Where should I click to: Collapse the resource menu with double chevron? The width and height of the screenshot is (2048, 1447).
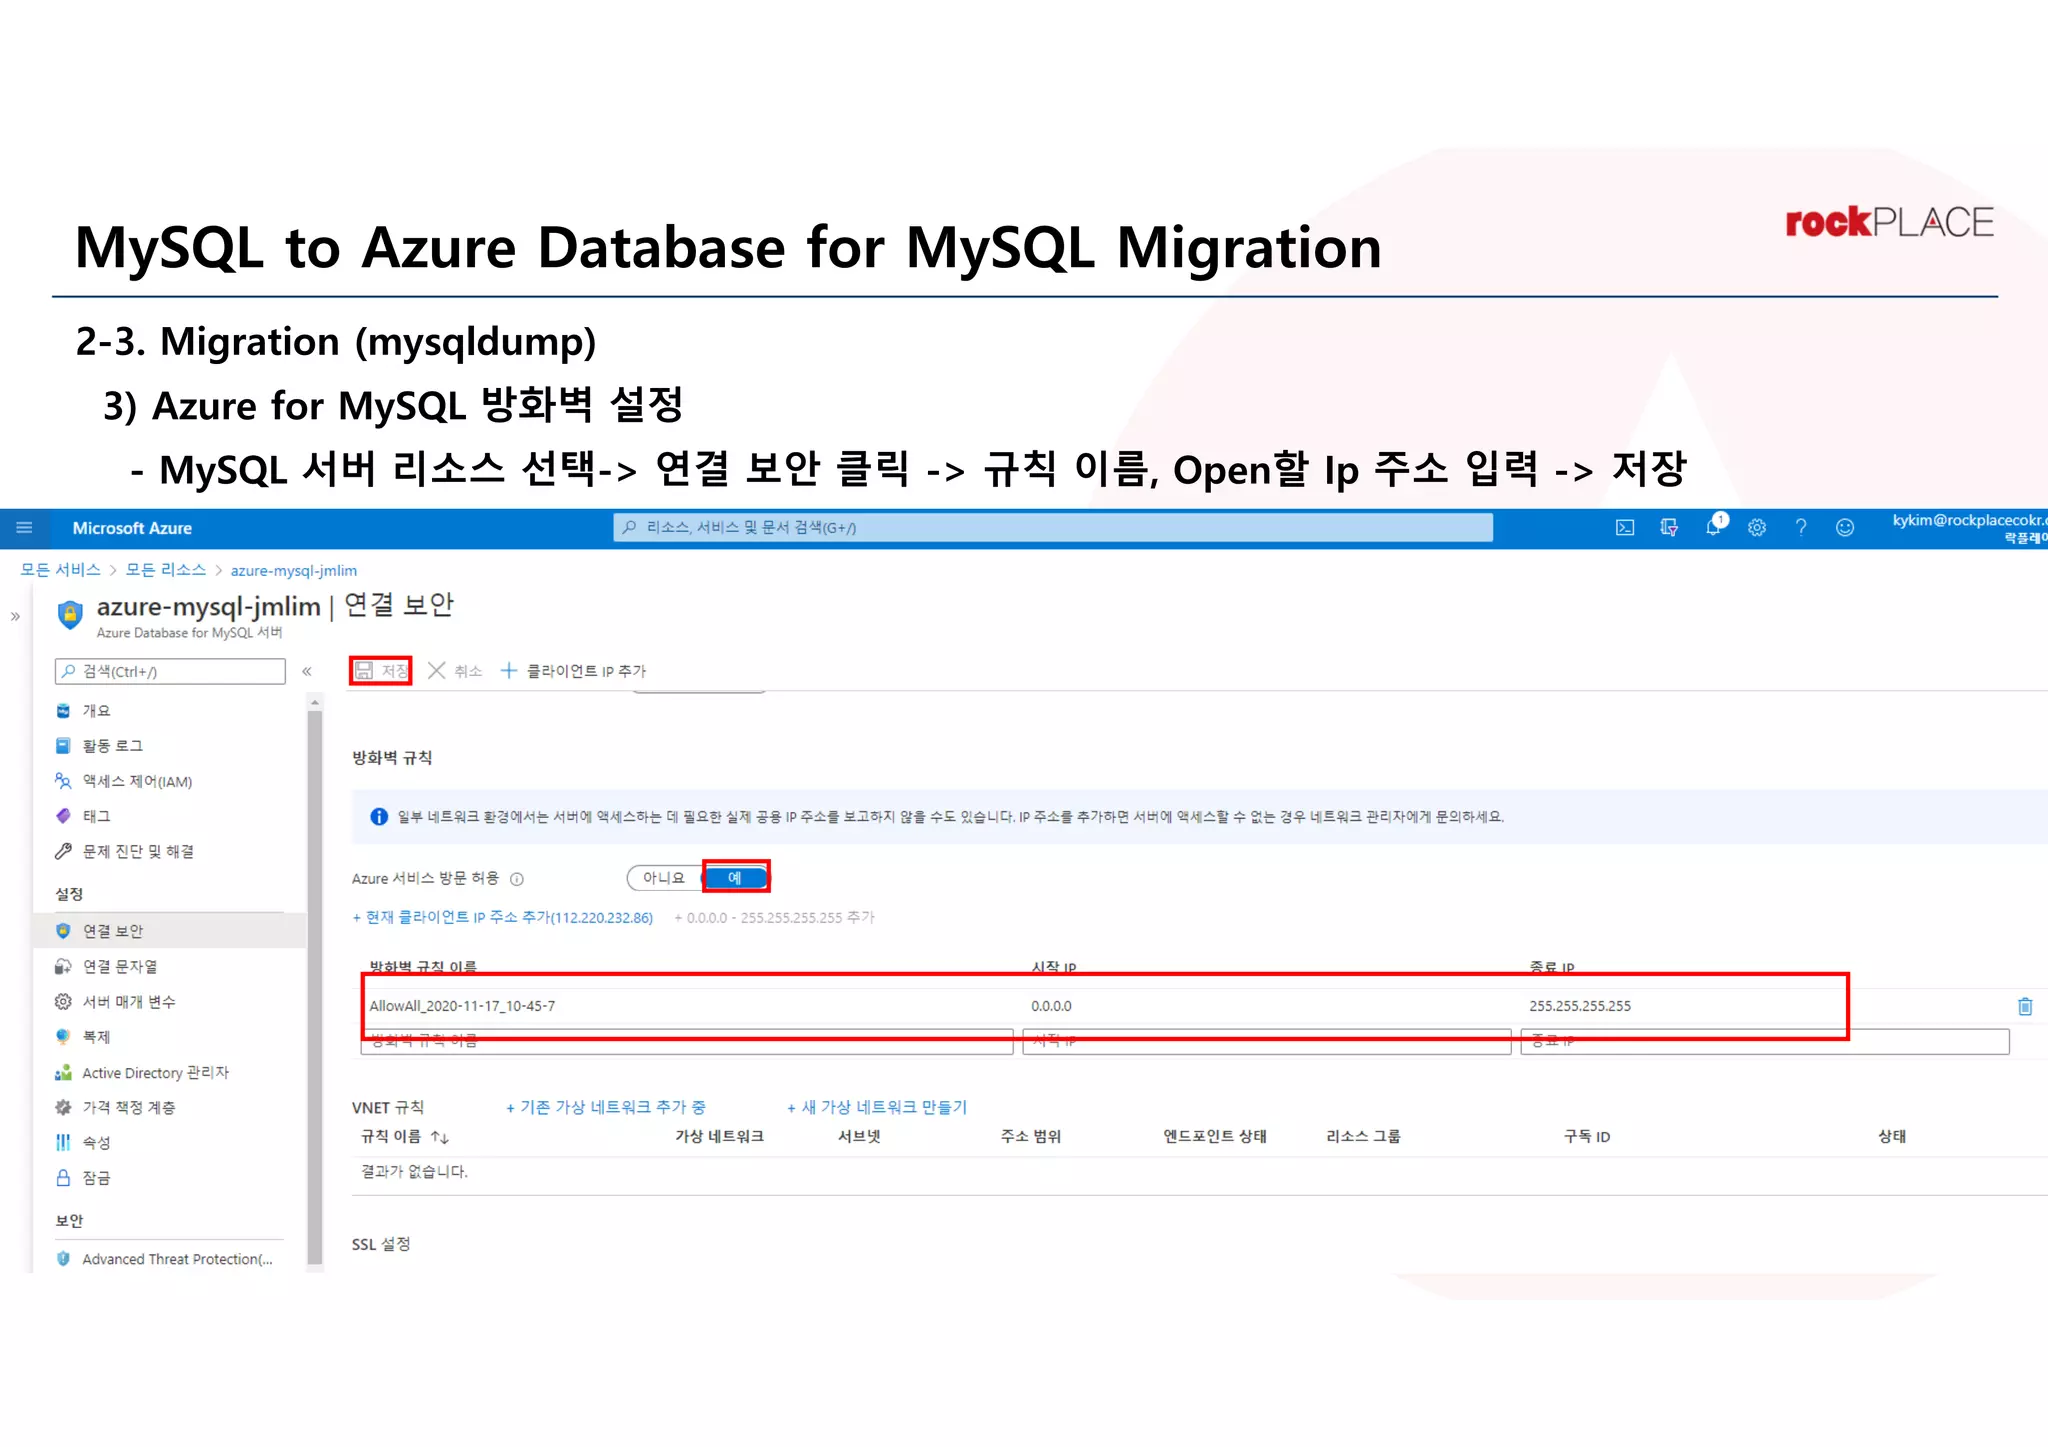307,671
